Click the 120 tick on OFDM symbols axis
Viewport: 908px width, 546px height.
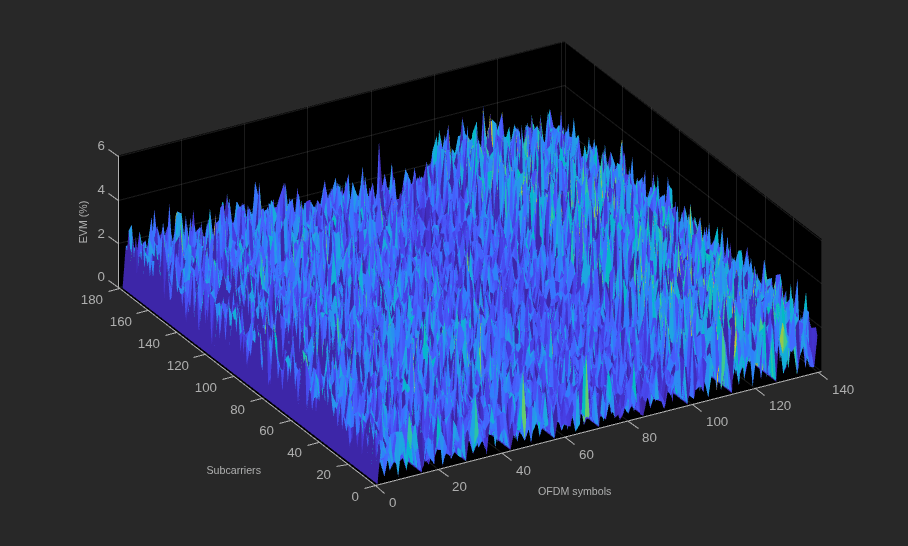click(779, 406)
